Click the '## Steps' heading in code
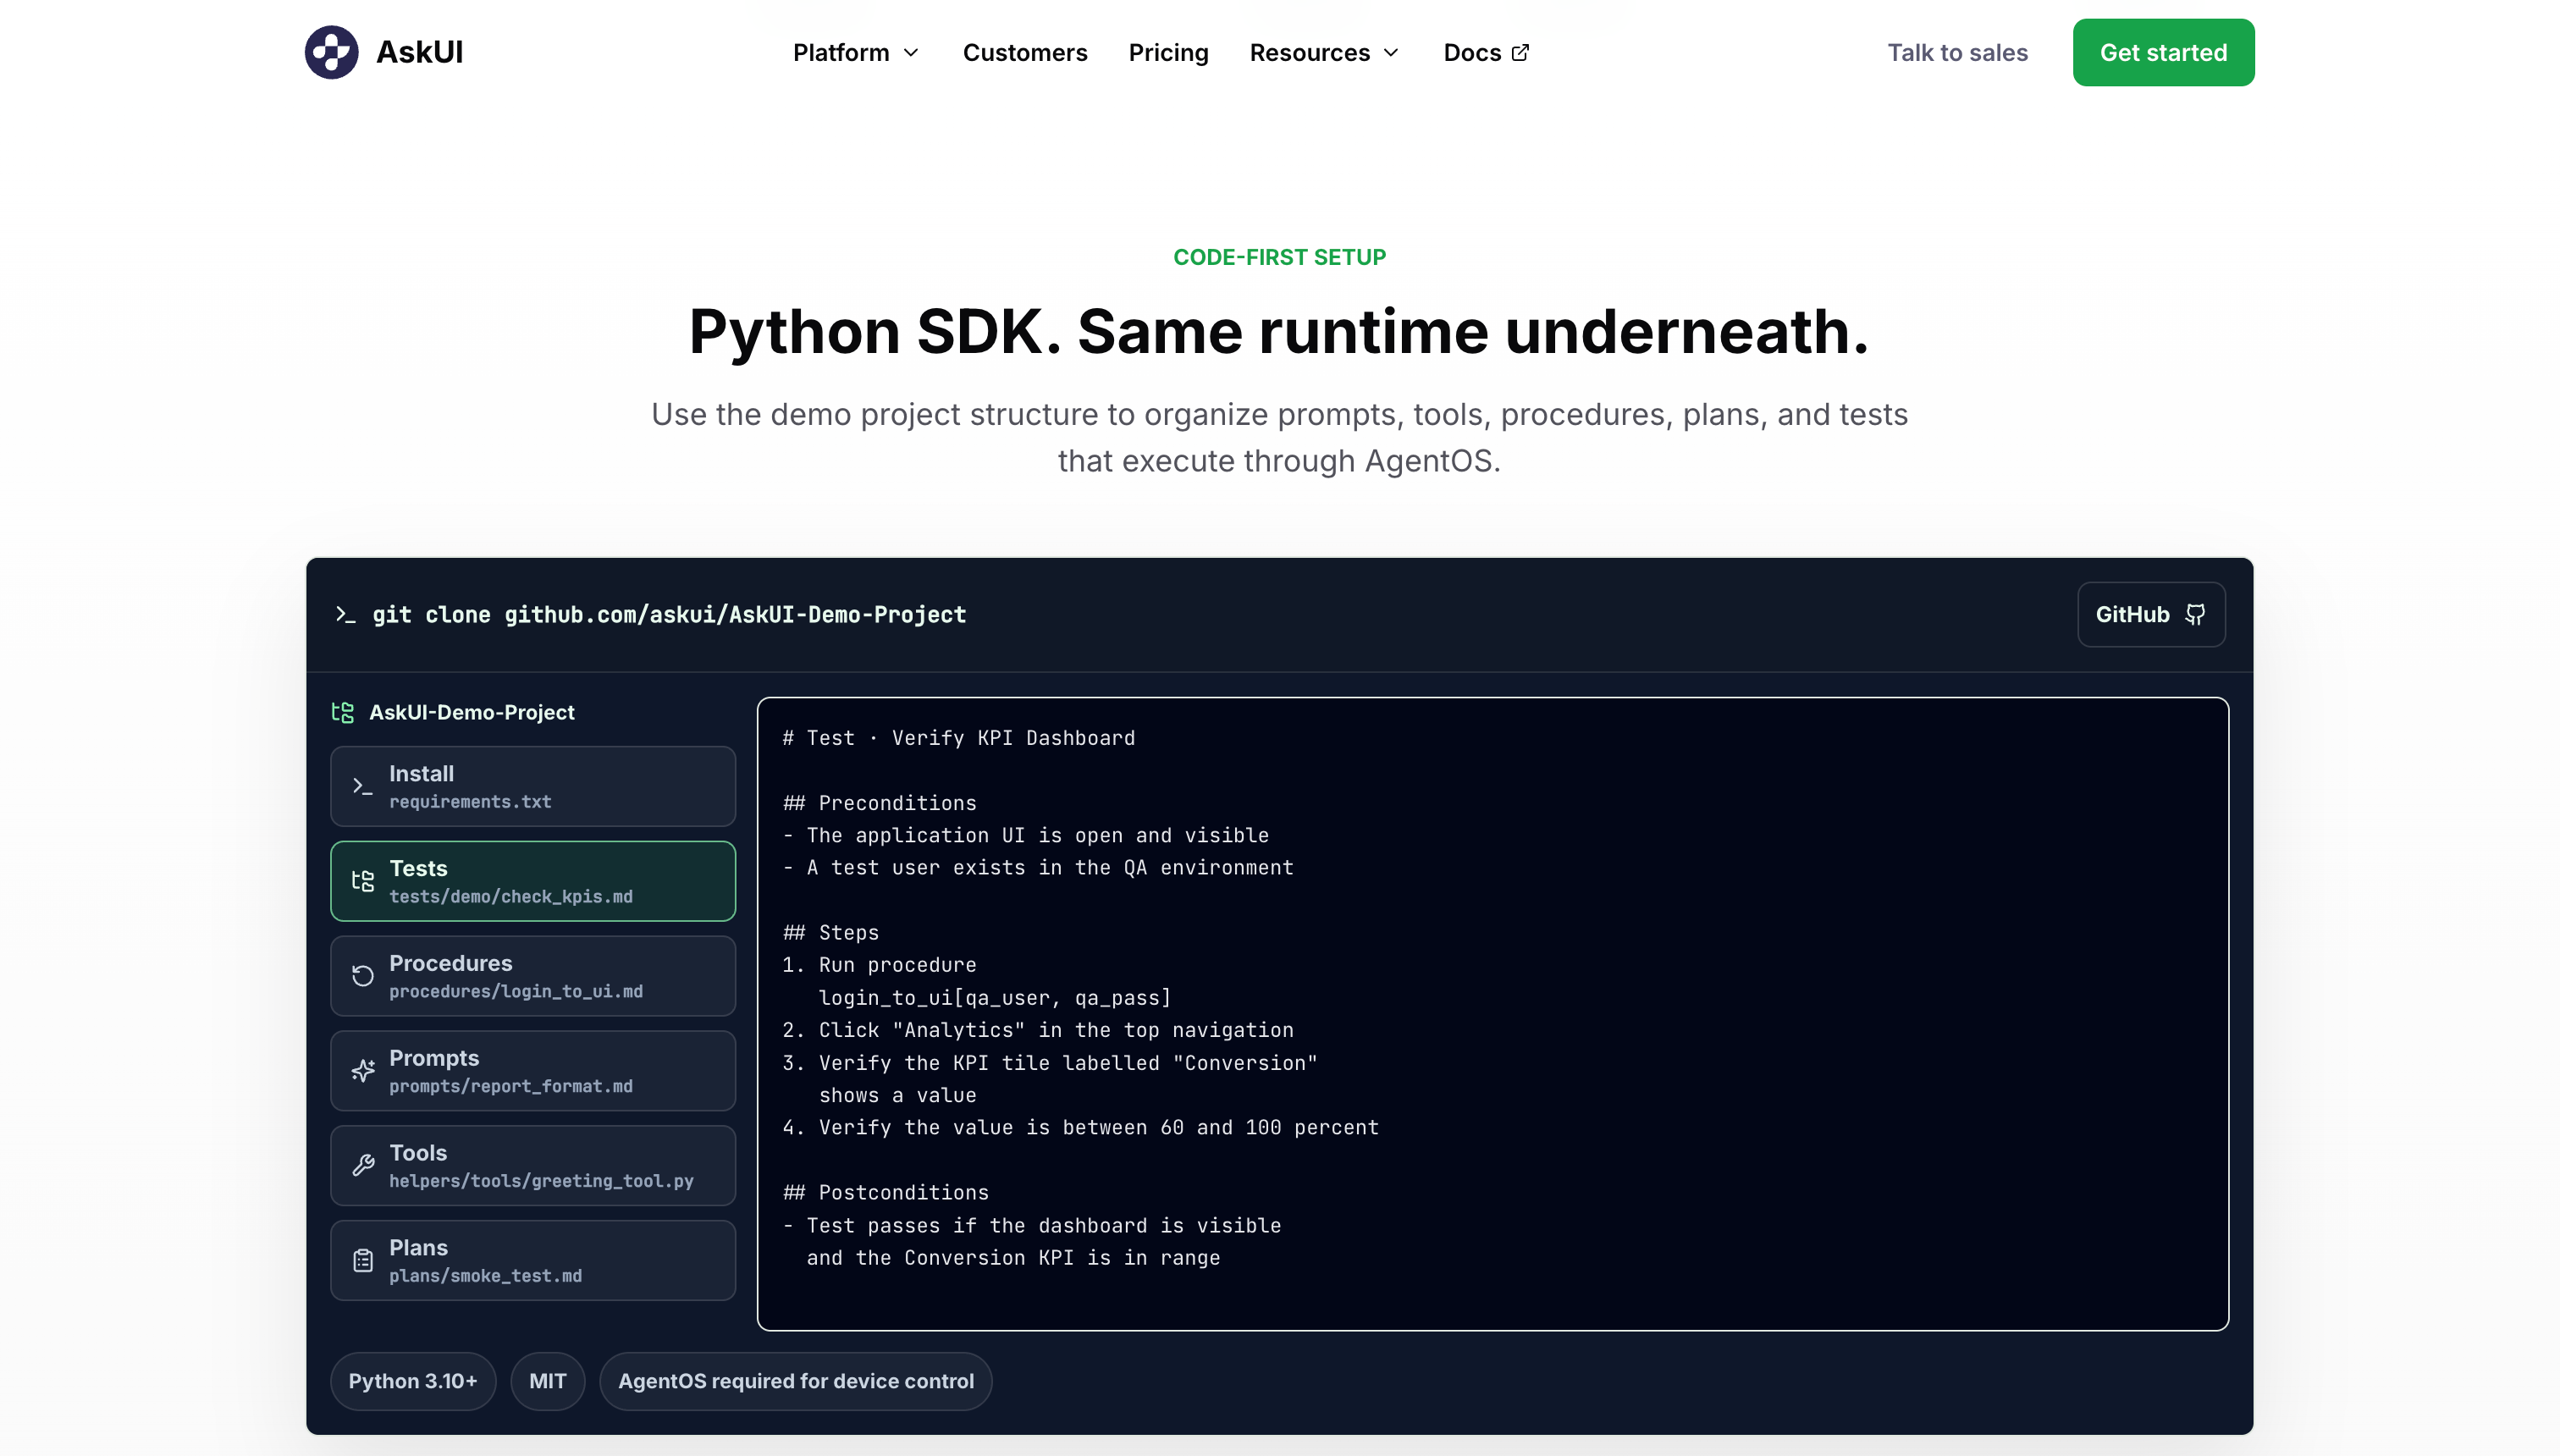Image resolution: width=2560 pixels, height=1456 pixels. pyautogui.click(x=831, y=932)
